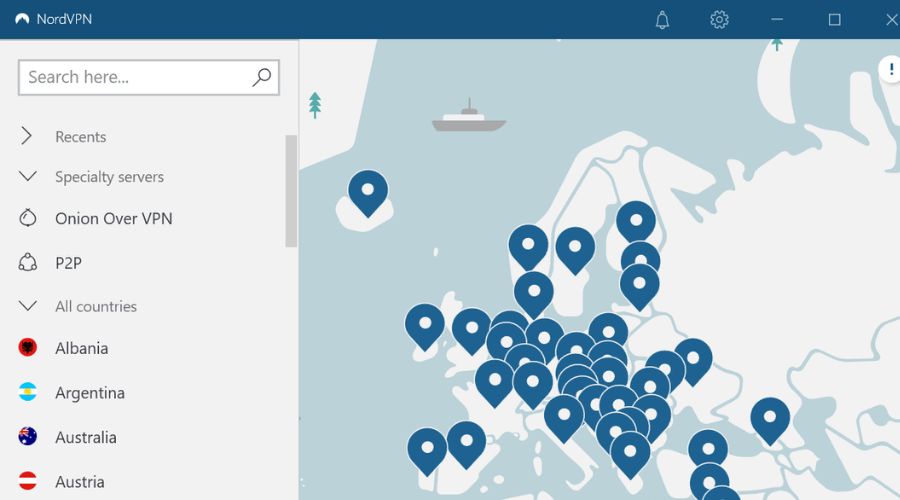Open settings via the gear icon

coord(719,20)
